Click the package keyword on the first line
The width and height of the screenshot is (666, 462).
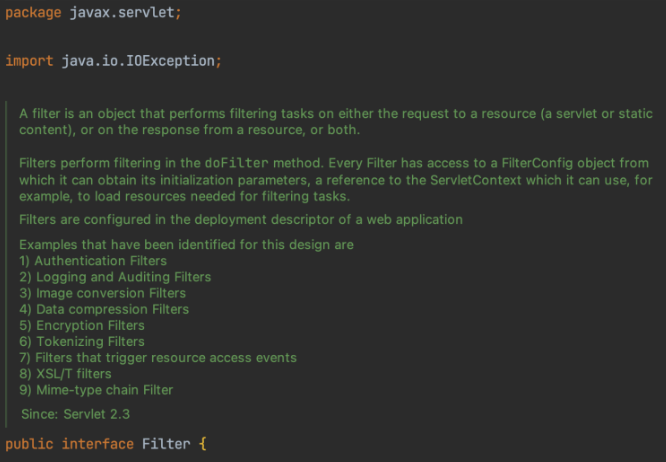(x=35, y=11)
